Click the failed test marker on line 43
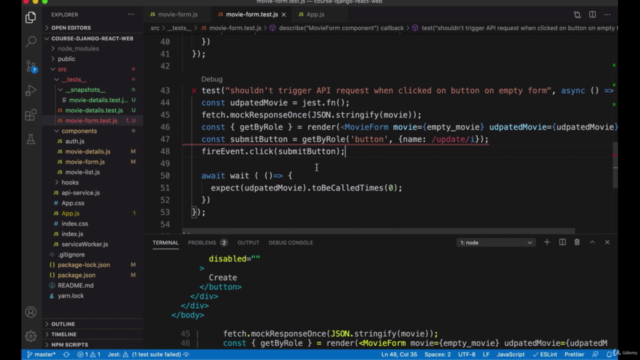 [x=194, y=91]
